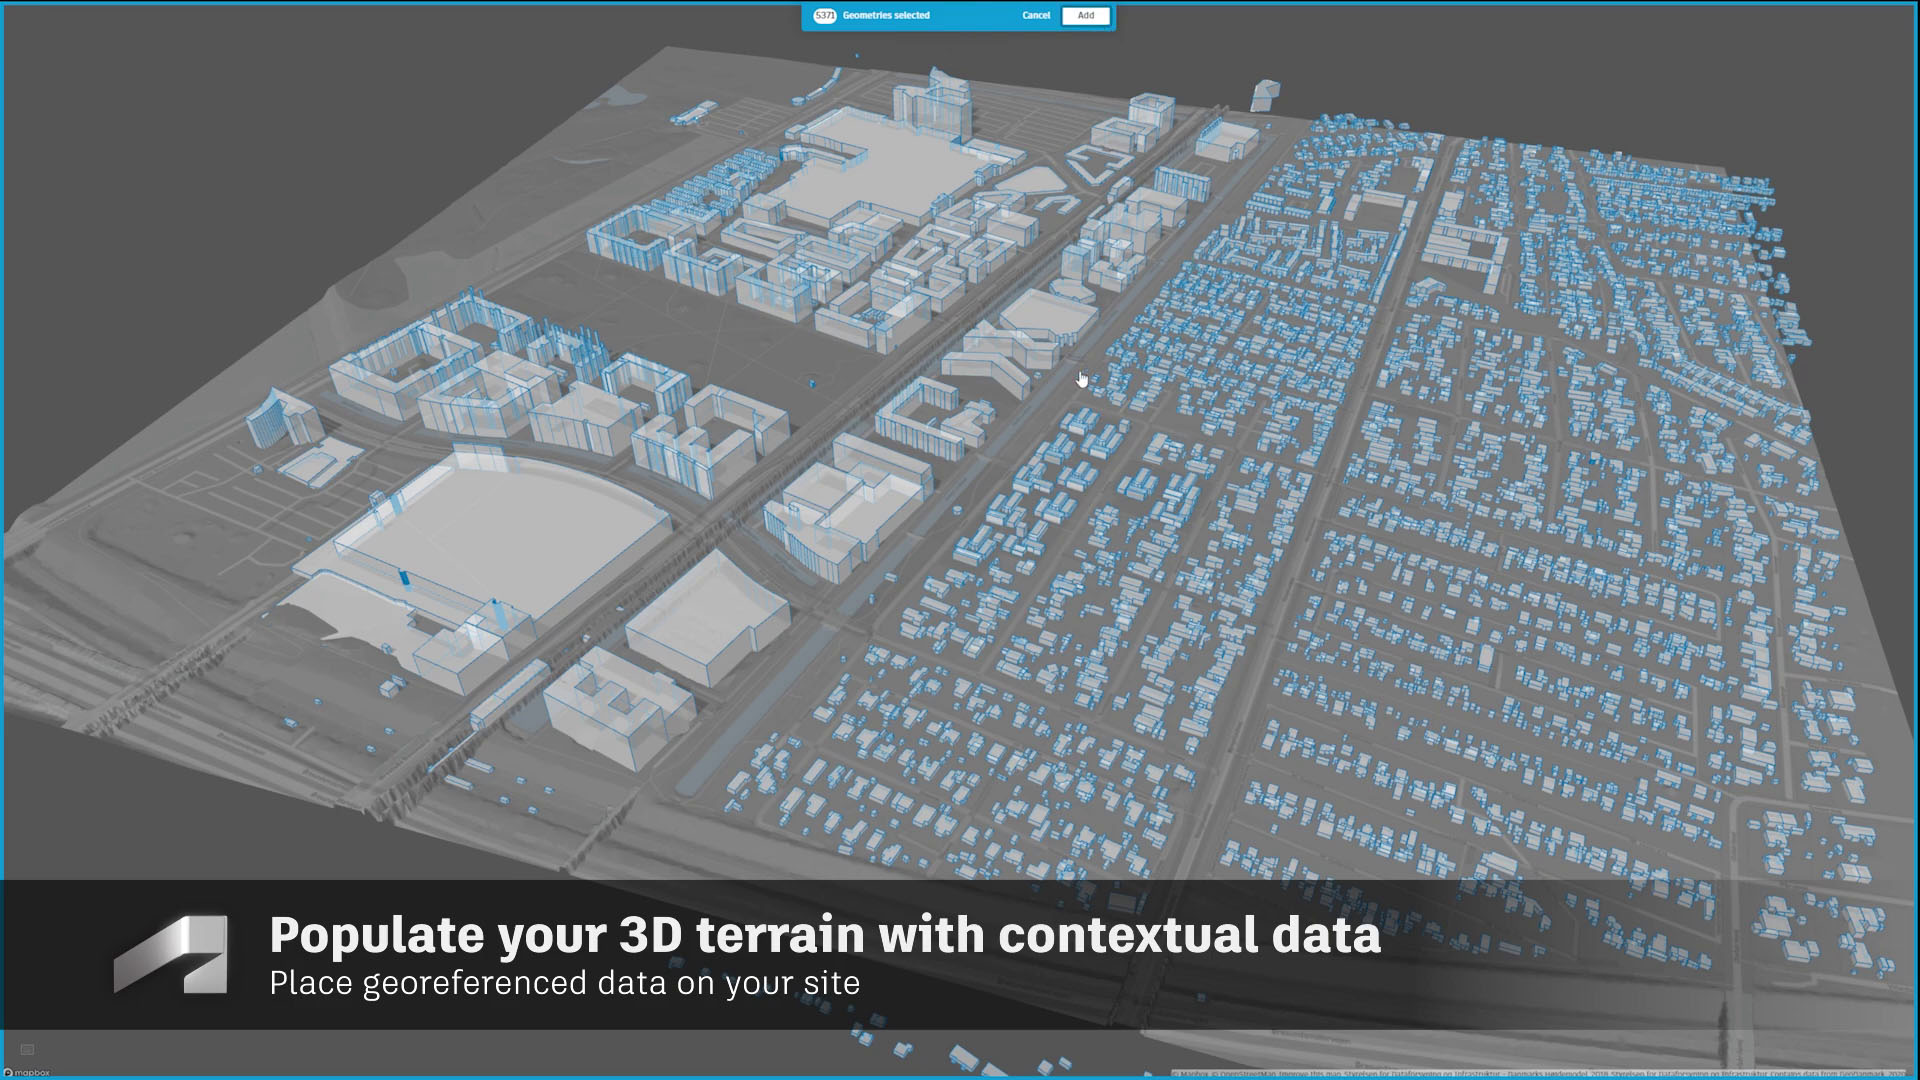
Task: Click the Autodesk Forma logo in banner
Action: pos(171,953)
